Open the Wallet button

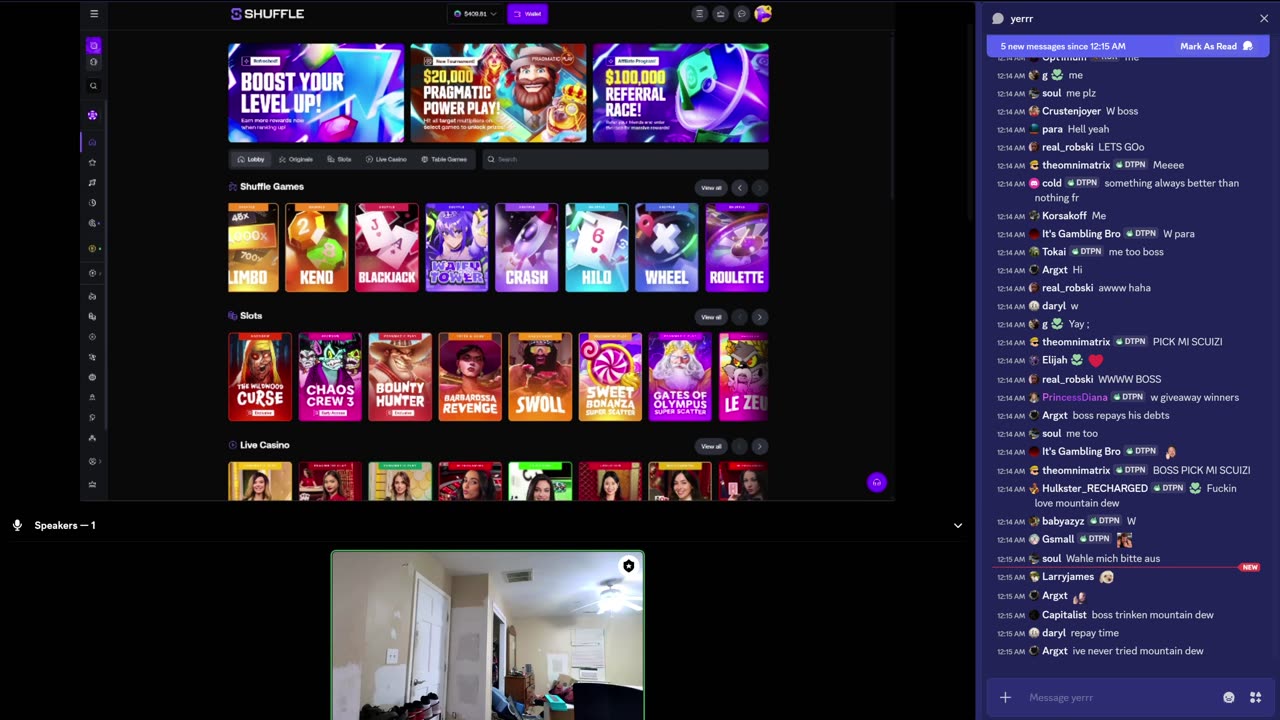click(528, 14)
